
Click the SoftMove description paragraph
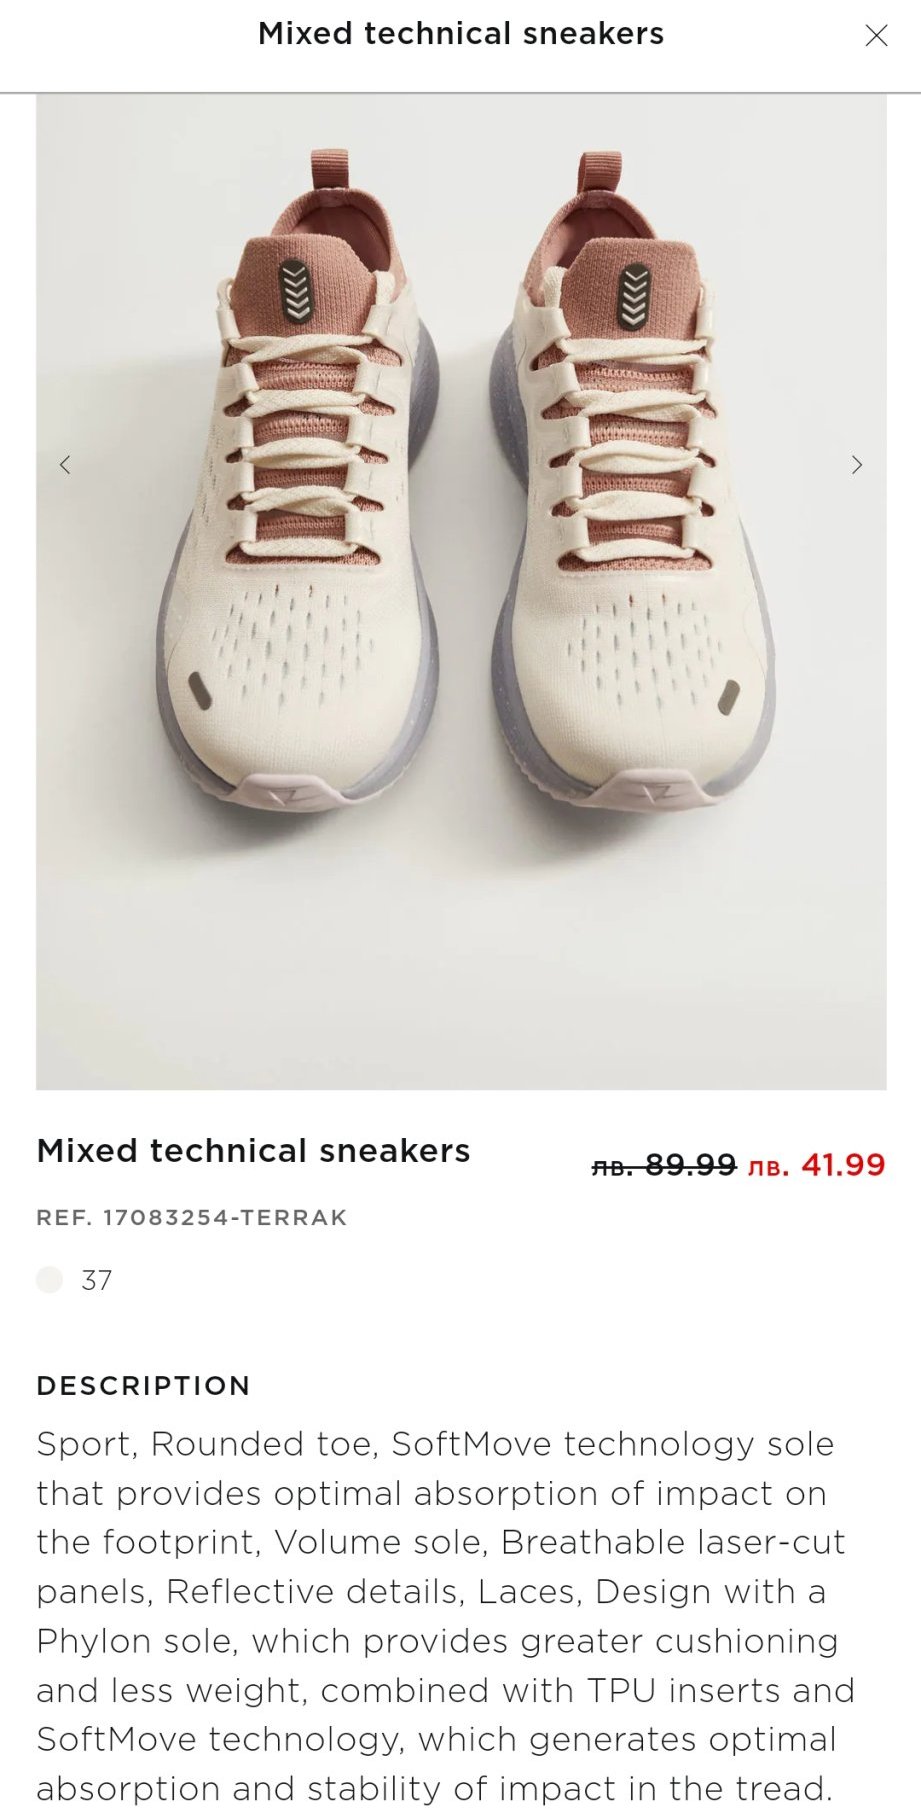tap(445, 1616)
